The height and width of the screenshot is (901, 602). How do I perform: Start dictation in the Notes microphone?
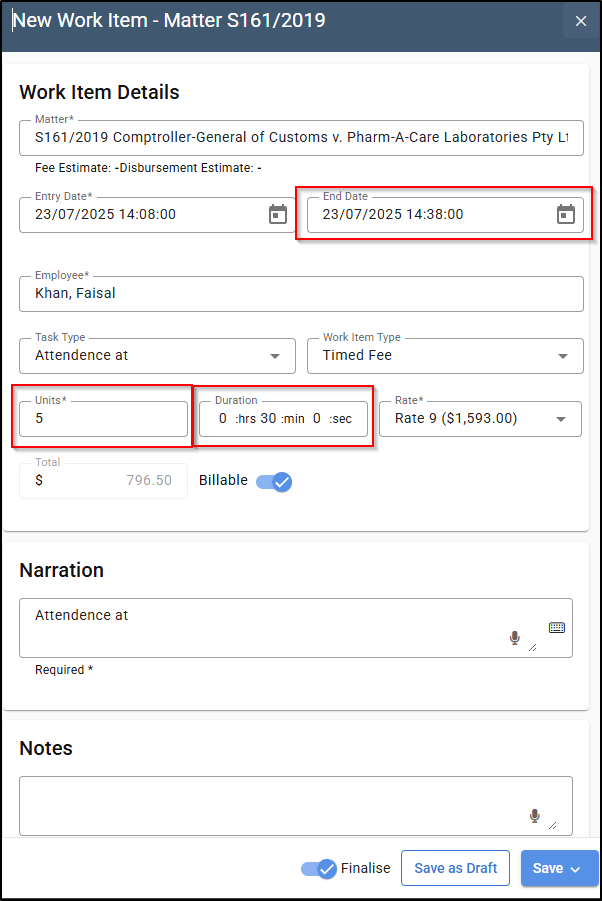coord(535,816)
